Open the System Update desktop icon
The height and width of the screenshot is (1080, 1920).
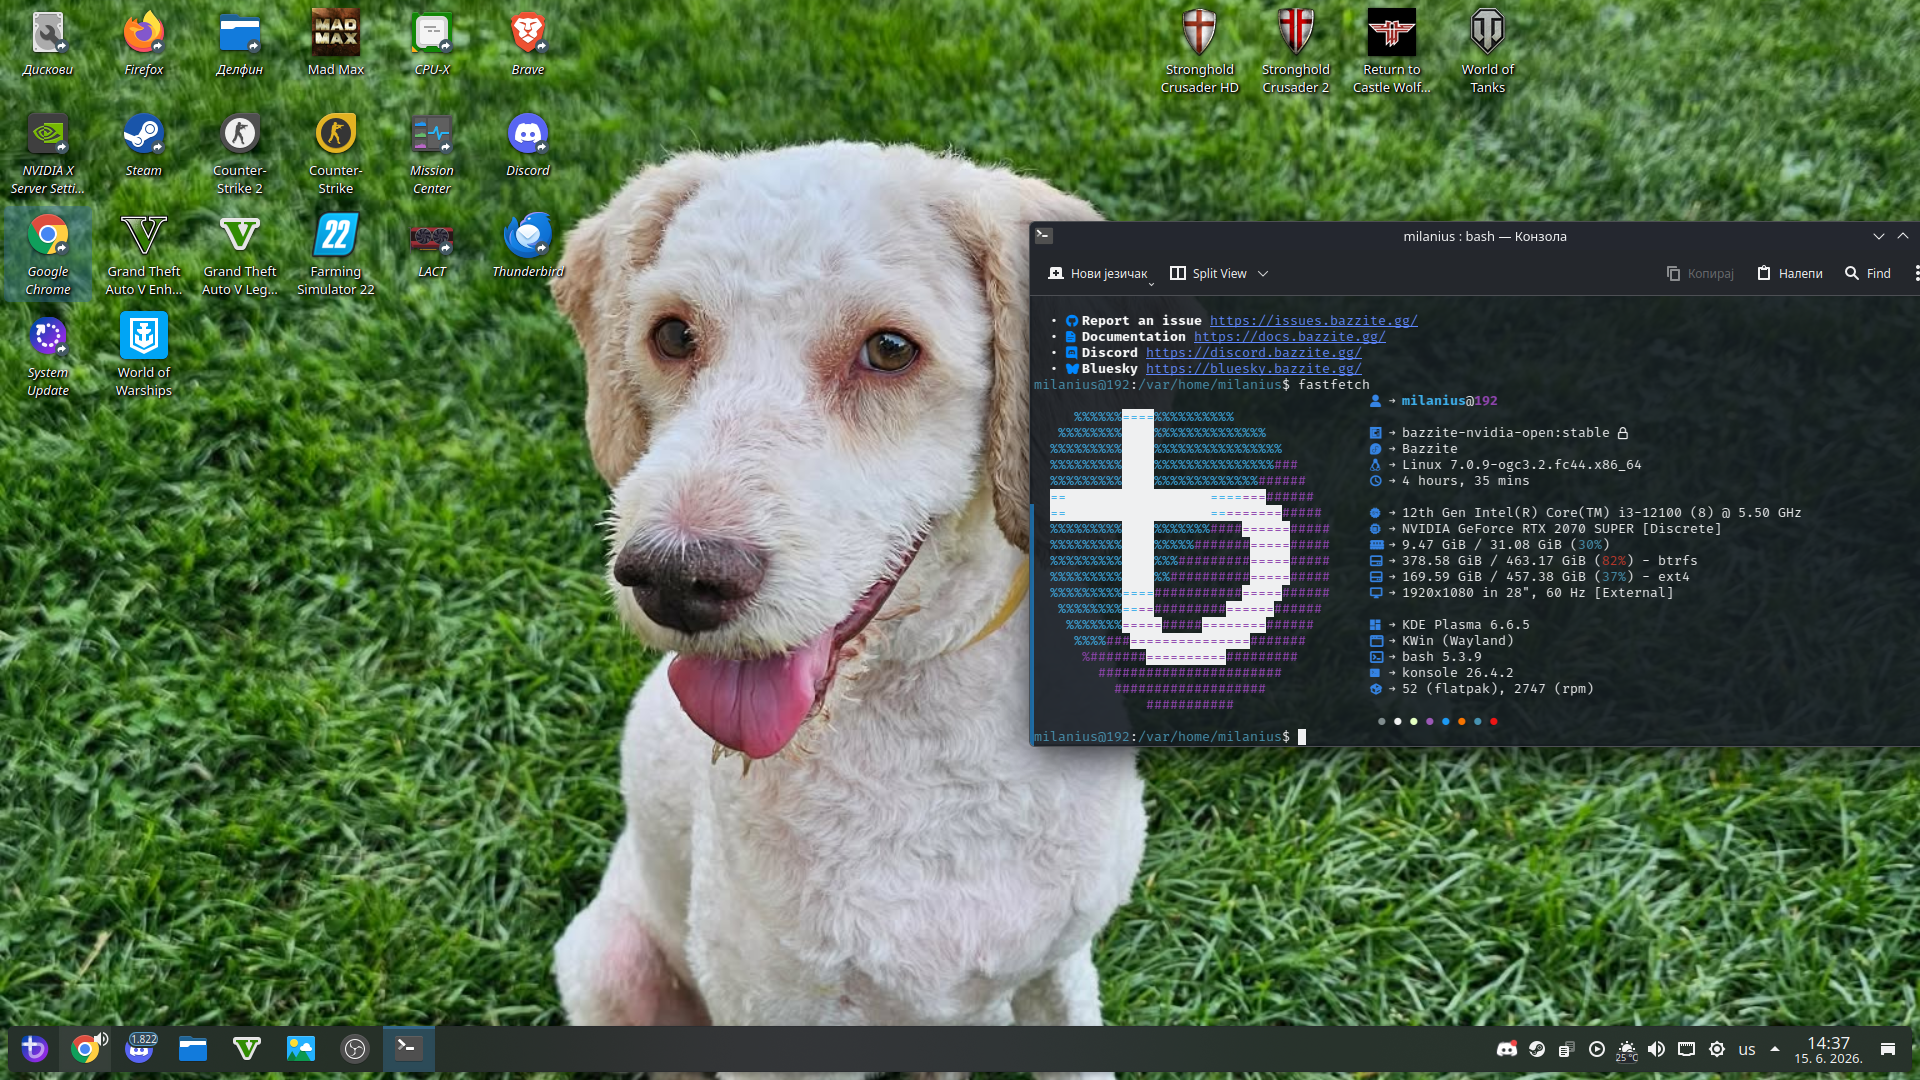pos(48,356)
